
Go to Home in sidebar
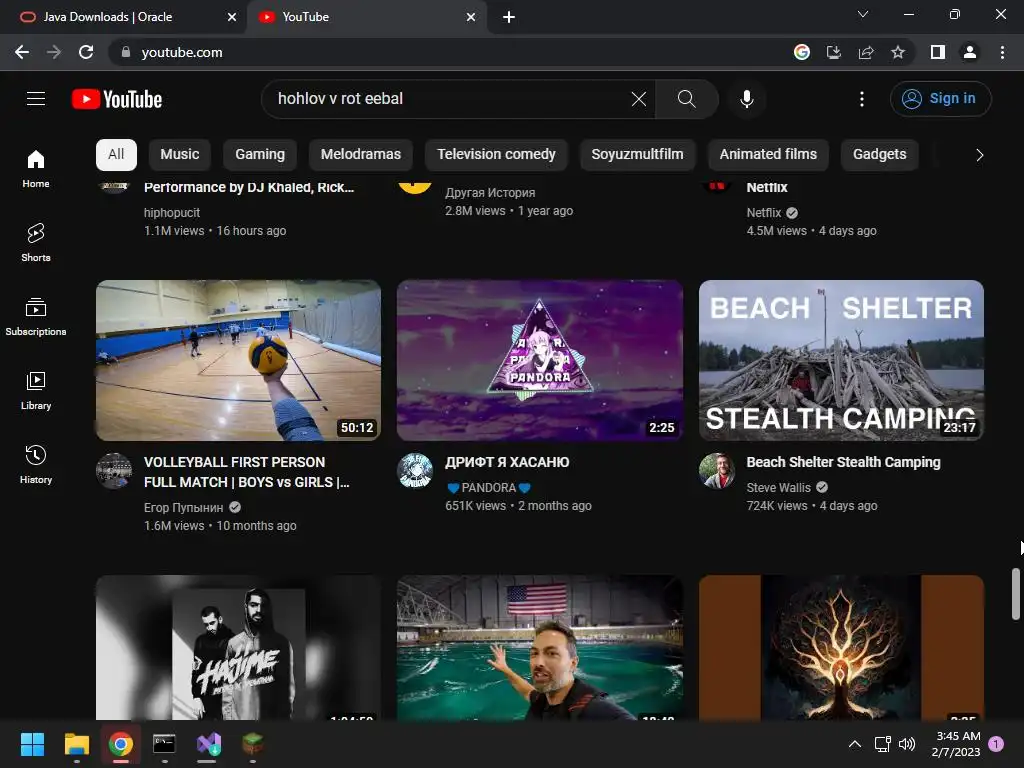point(36,168)
